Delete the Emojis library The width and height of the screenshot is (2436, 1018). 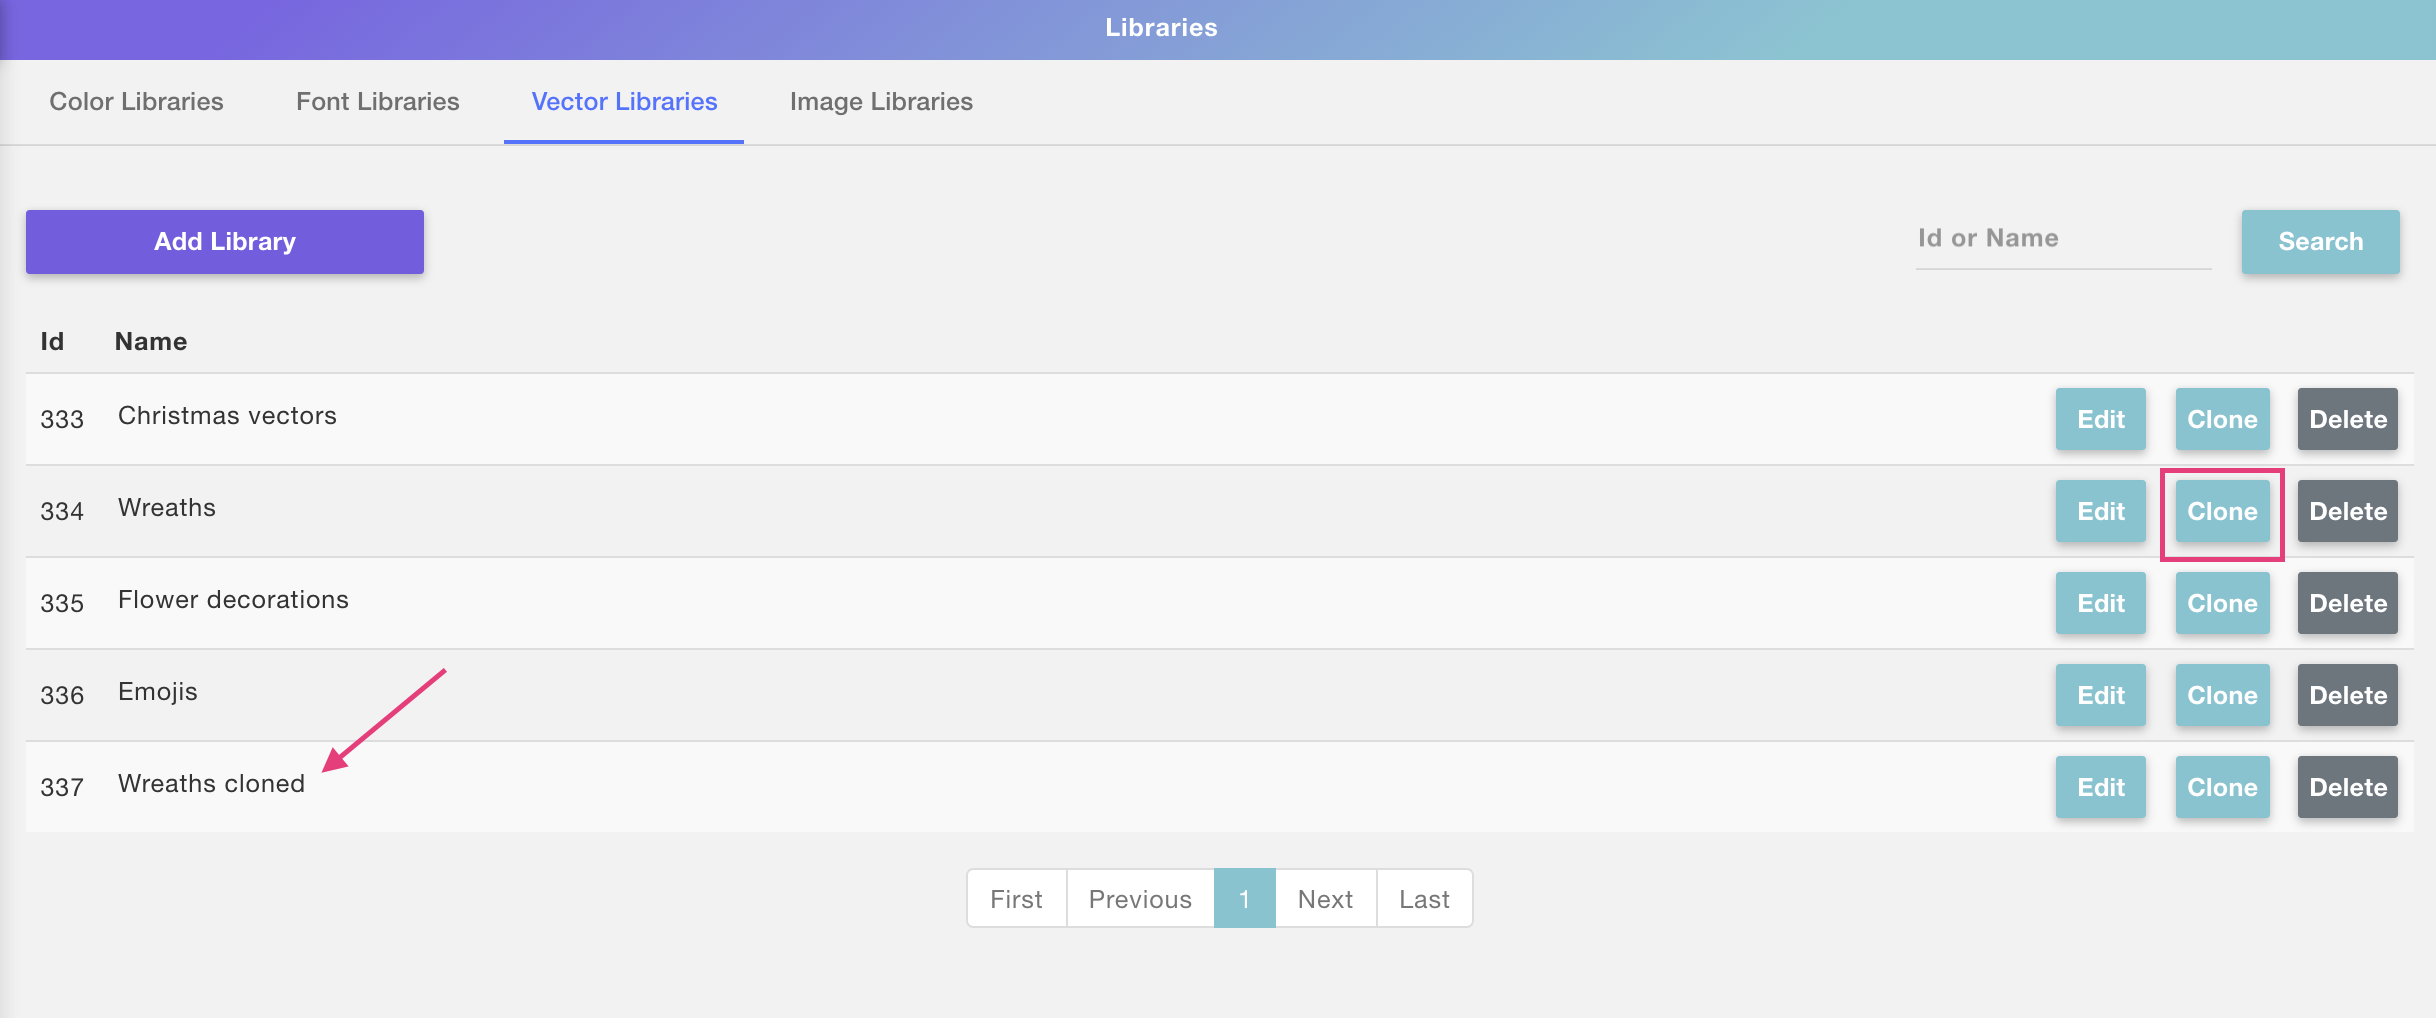[2347, 695]
